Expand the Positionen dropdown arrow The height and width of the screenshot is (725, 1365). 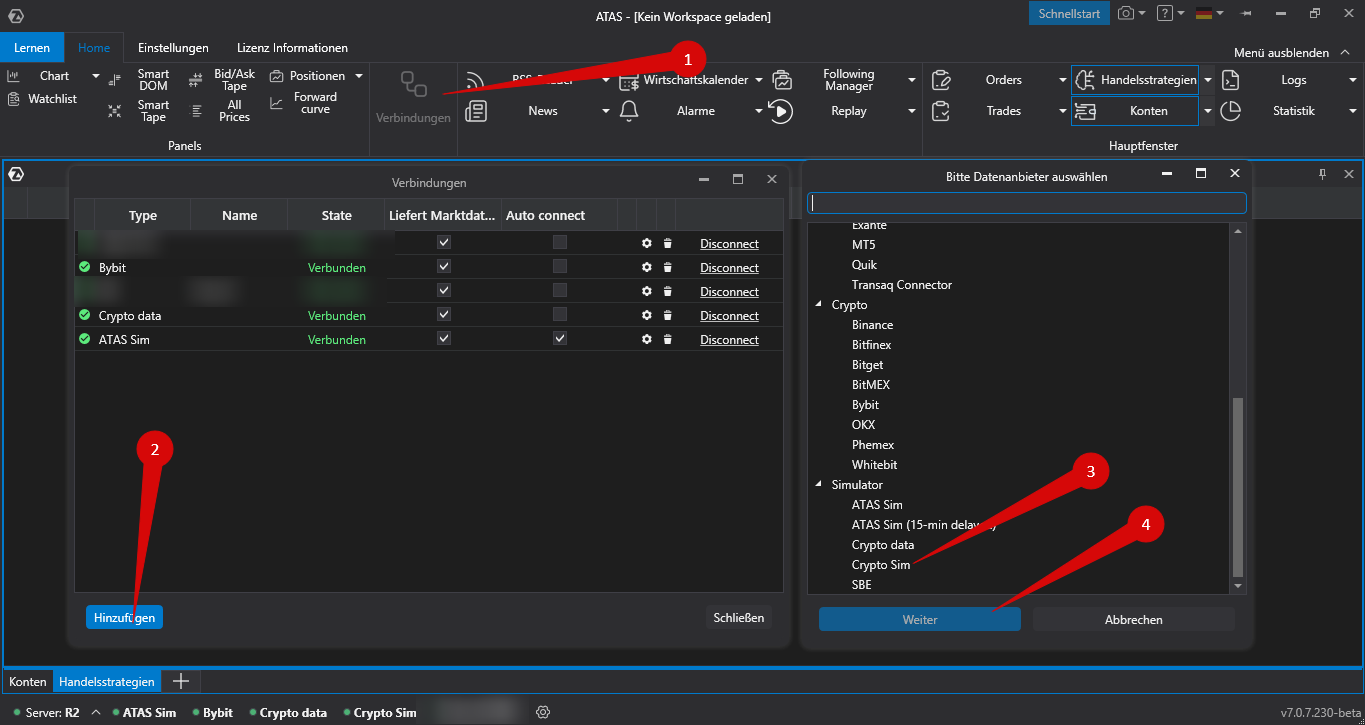click(x=359, y=76)
